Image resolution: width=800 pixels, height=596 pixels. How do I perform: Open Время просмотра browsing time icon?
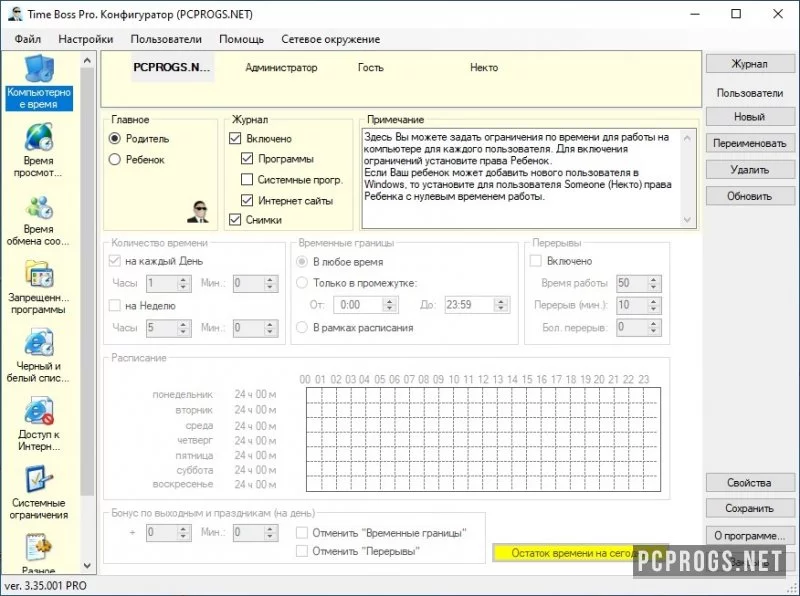[x=39, y=137]
